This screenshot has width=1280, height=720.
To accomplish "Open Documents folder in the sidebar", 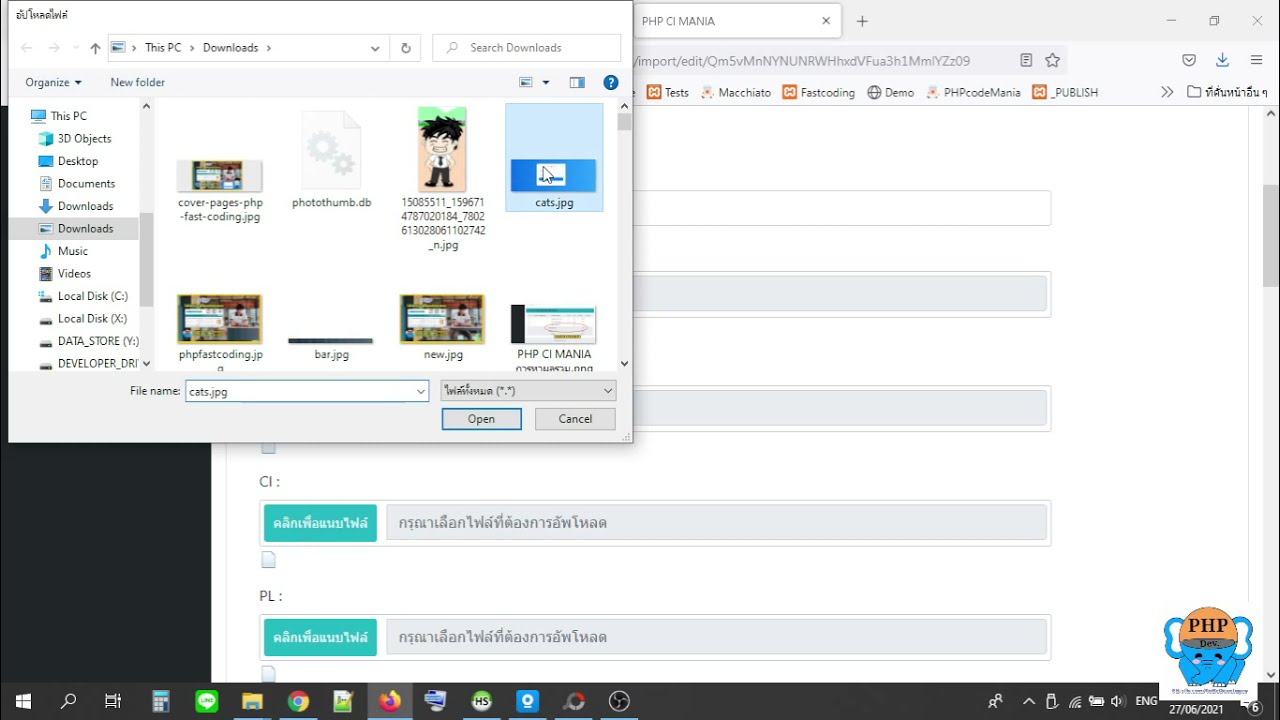I will click(86, 183).
